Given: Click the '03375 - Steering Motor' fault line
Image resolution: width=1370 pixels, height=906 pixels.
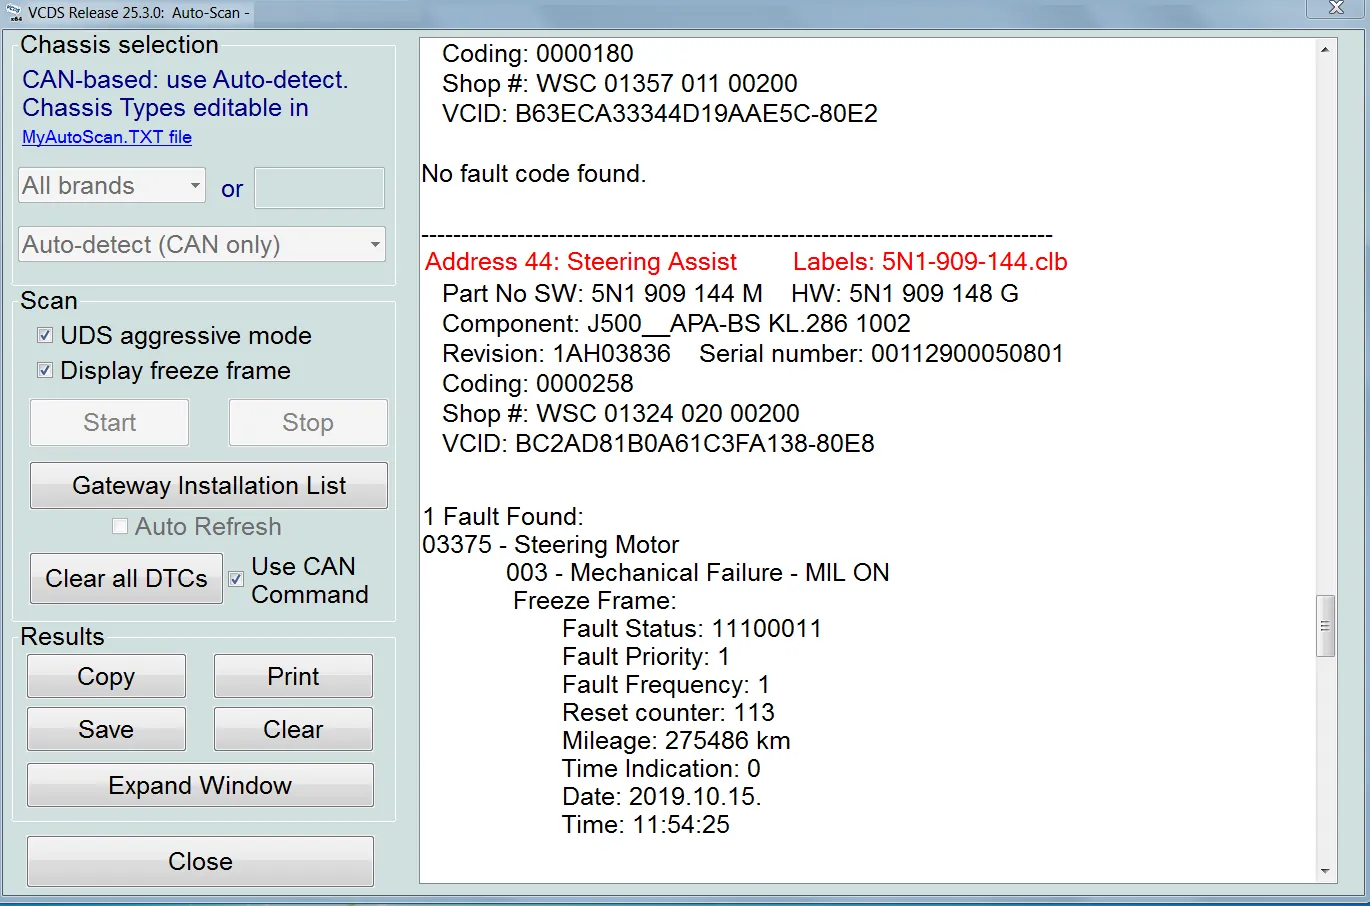Looking at the screenshot, I should 551,545.
